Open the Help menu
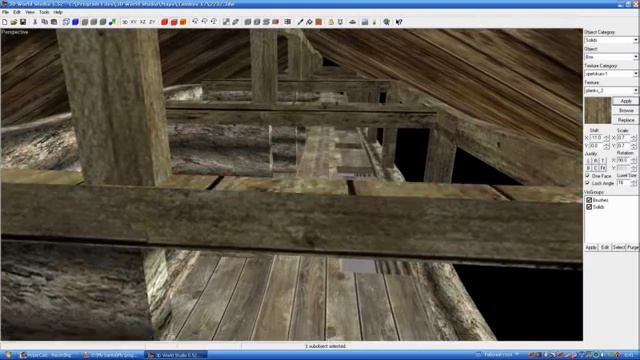This screenshot has width=640, height=360. [x=58, y=12]
